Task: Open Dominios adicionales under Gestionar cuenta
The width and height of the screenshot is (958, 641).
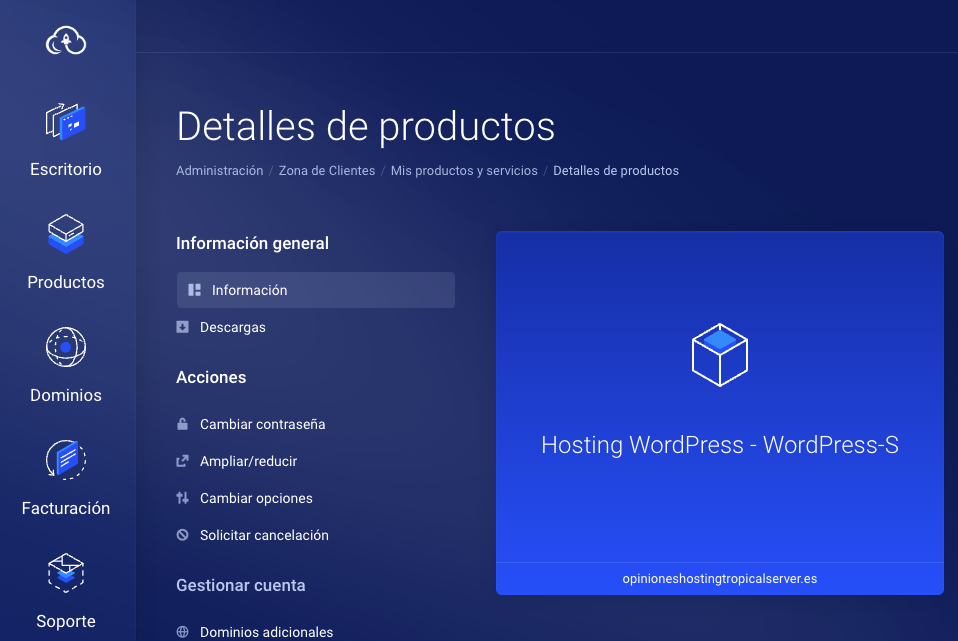Action: point(266,632)
